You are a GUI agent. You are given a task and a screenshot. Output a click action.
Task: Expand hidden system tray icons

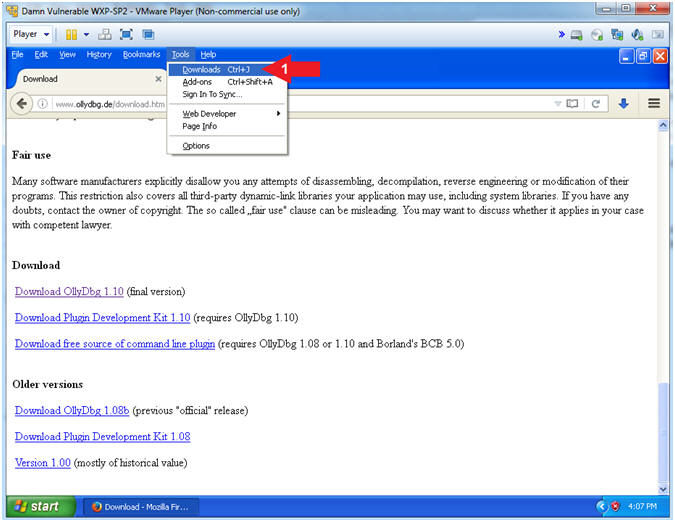click(x=602, y=507)
